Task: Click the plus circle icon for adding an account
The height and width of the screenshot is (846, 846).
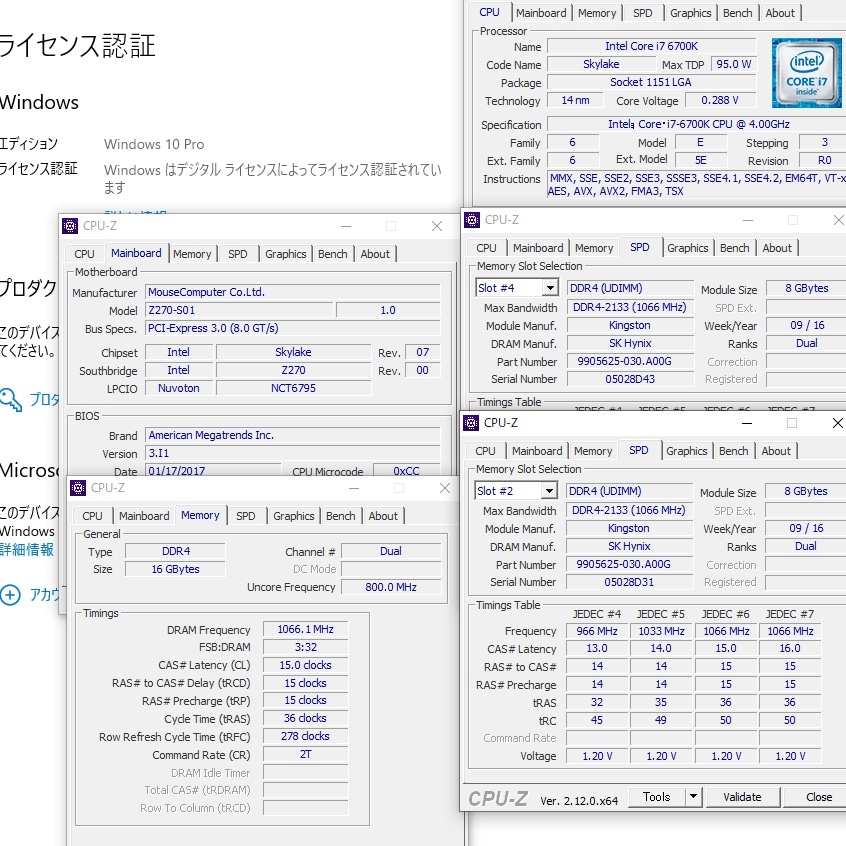Action: click(10, 595)
